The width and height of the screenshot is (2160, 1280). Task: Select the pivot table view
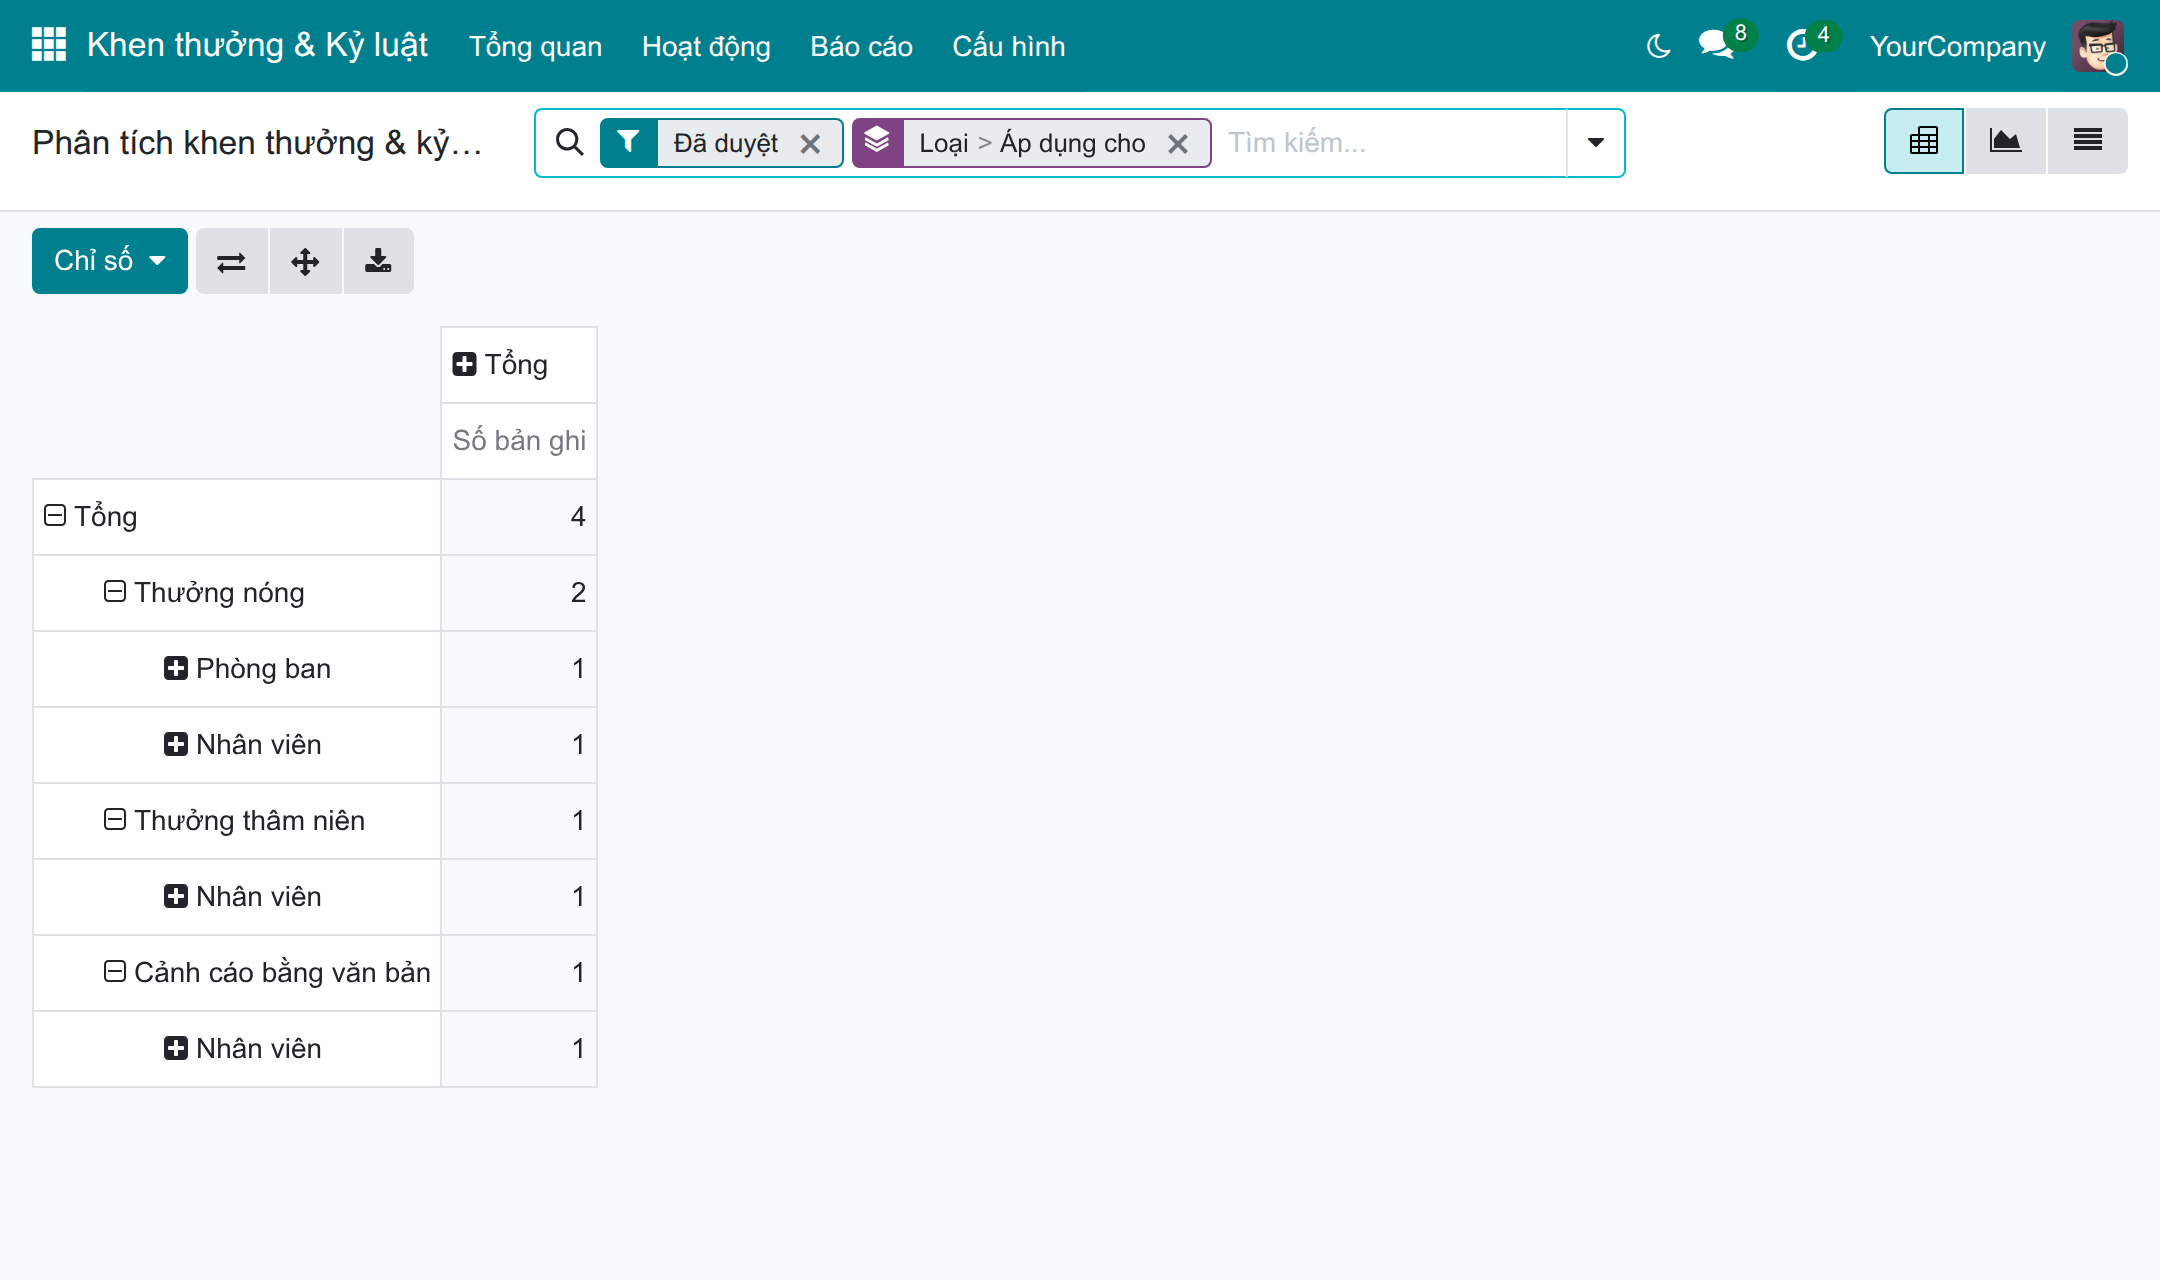[1924, 141]
